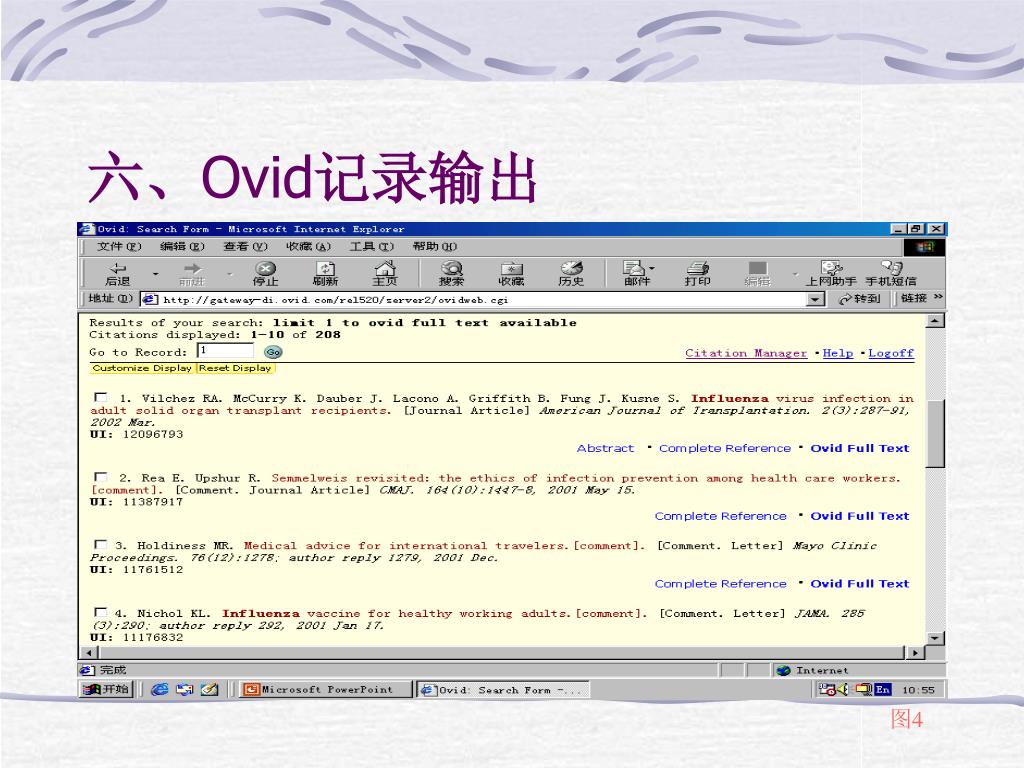The image size is (1024, 768).
Task: Select the 编辑 edit toolbar icon
Action: click(x=758, y=274)
